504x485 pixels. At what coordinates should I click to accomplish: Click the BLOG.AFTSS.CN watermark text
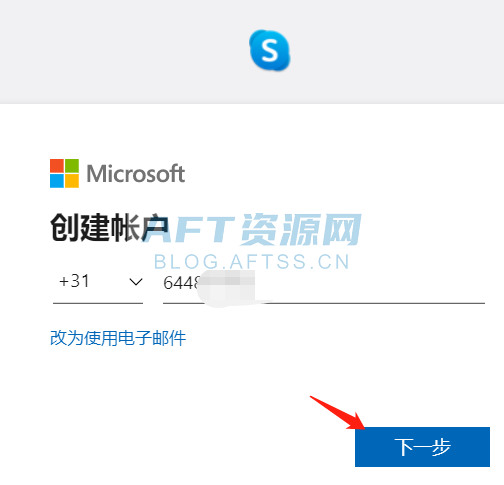click(252, 262)
